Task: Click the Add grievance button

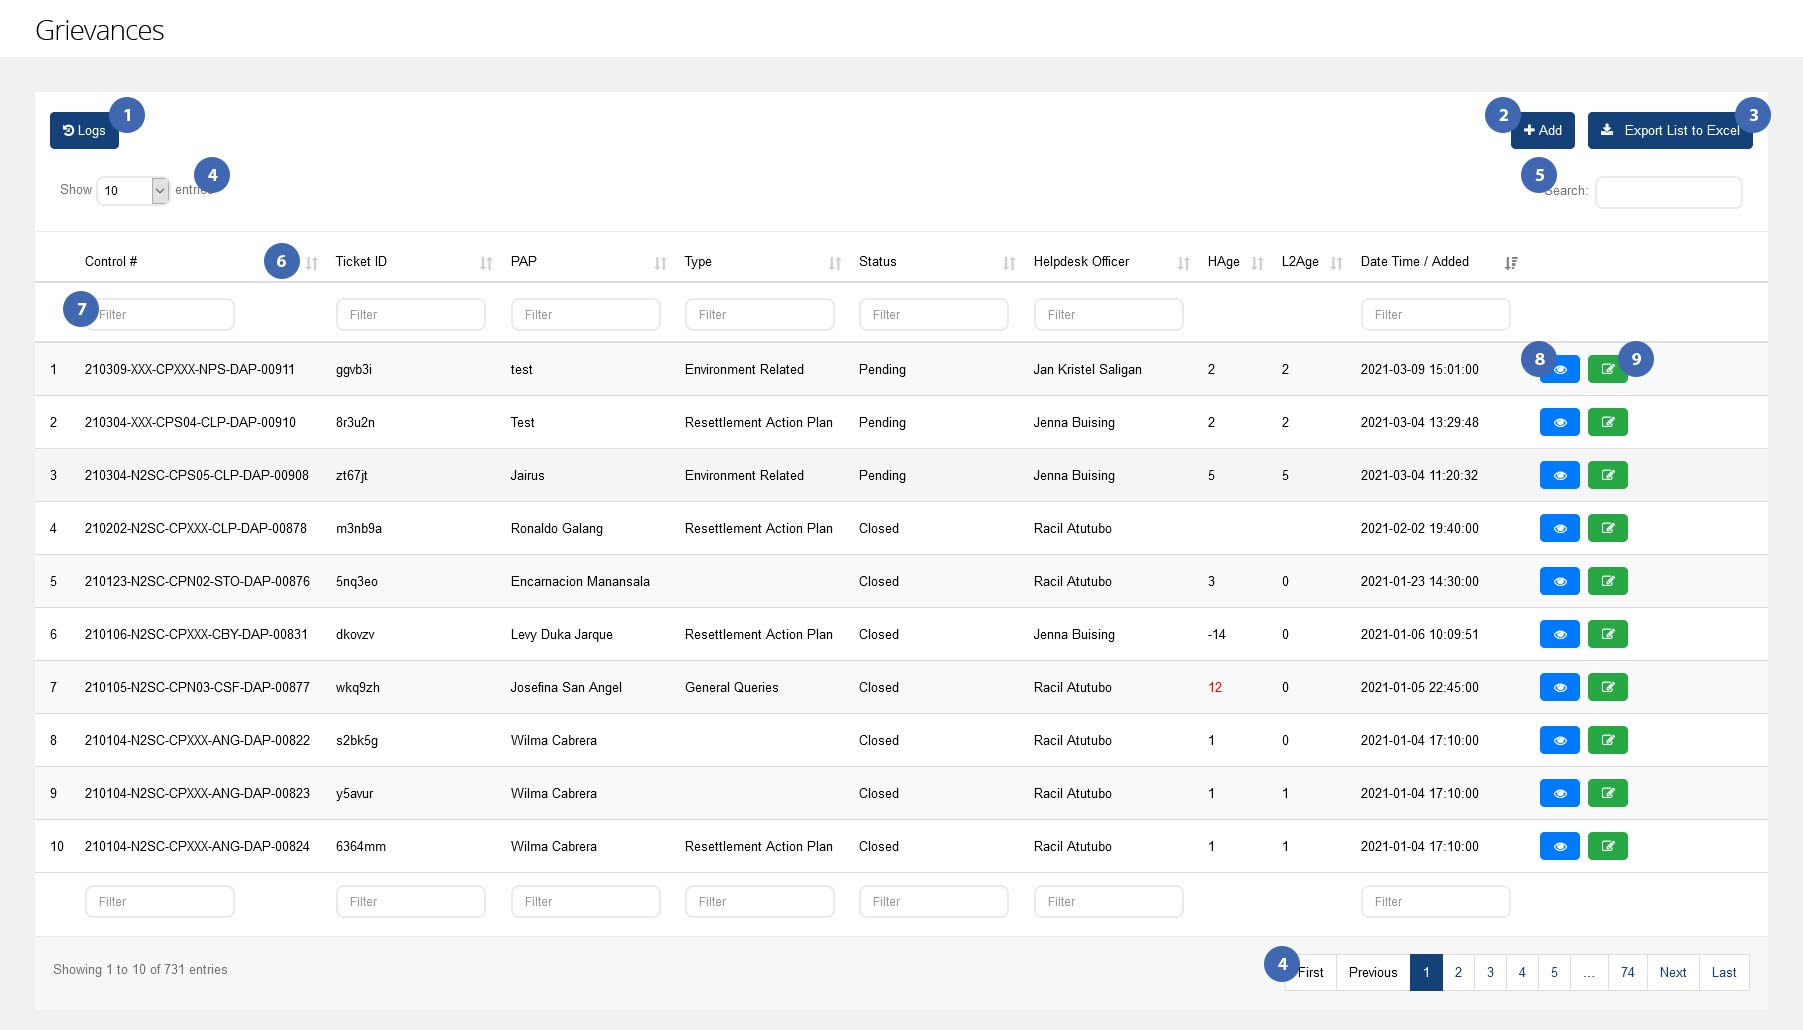Action: [1543, 131]
